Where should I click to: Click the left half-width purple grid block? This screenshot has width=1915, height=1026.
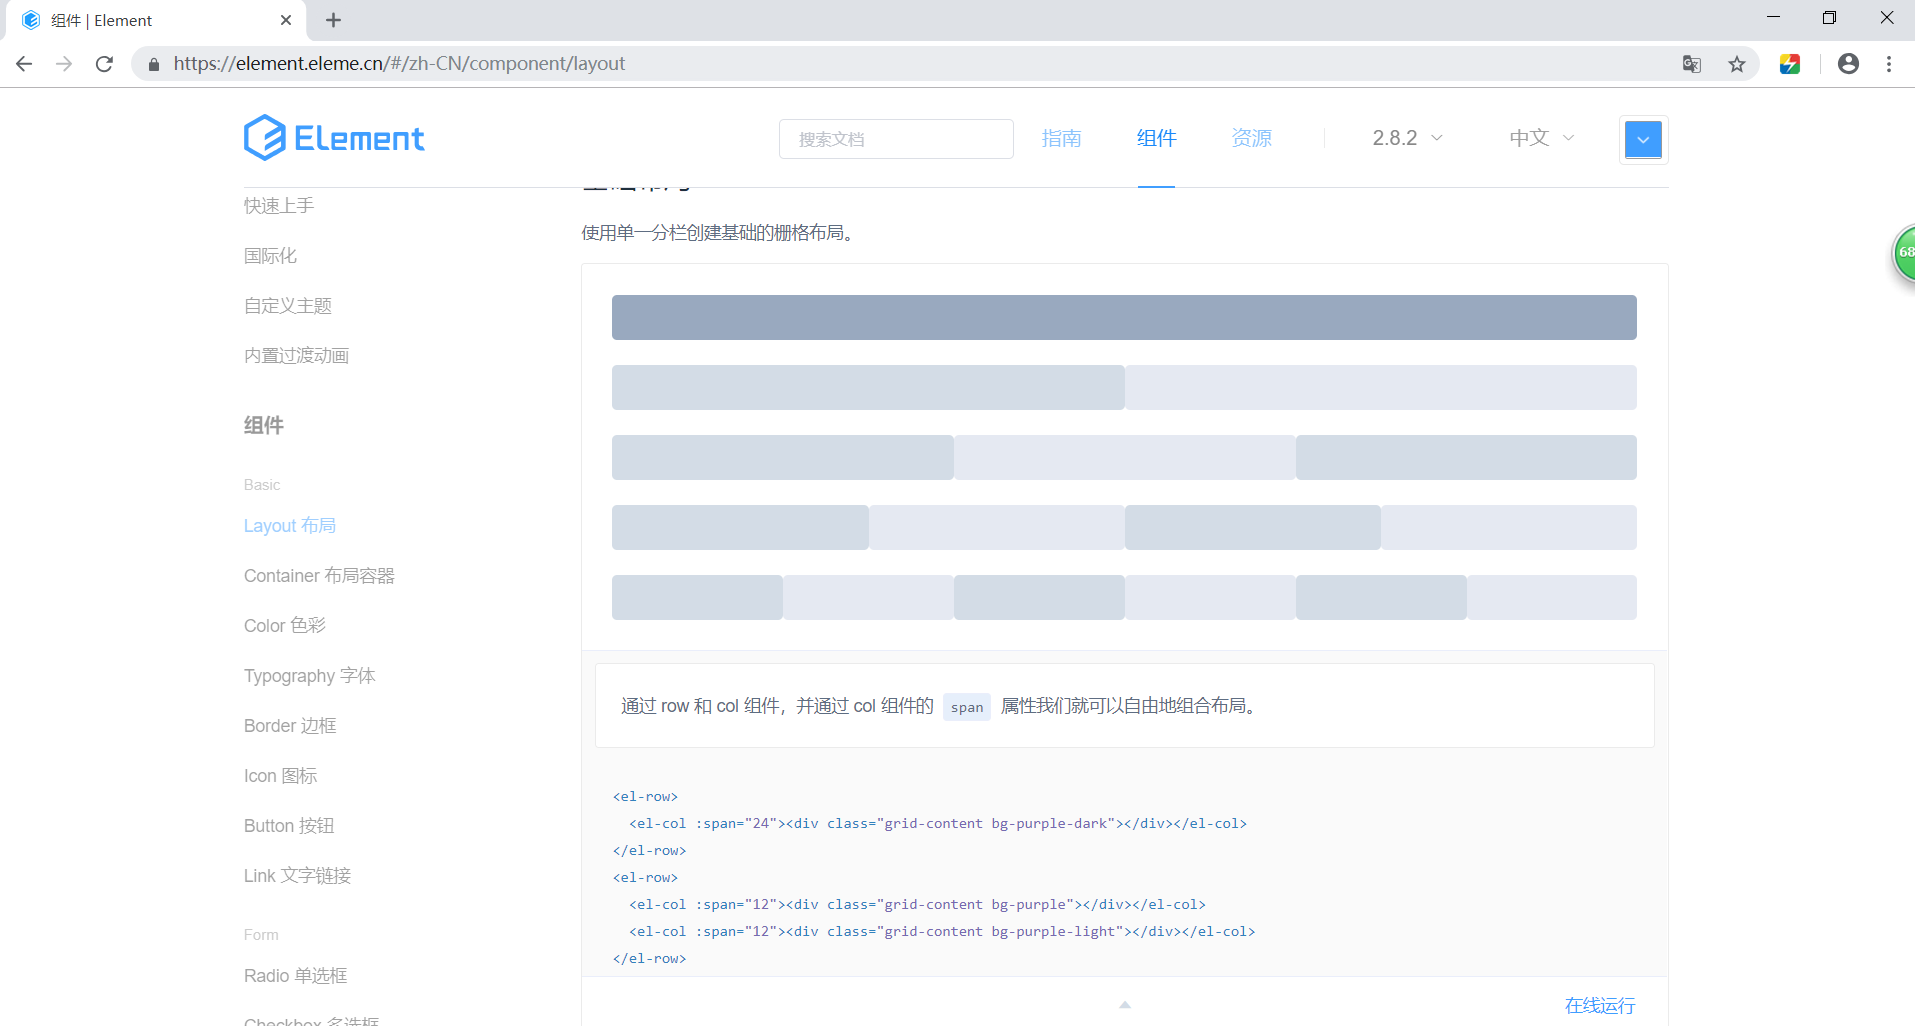click(x=868, y=387)
